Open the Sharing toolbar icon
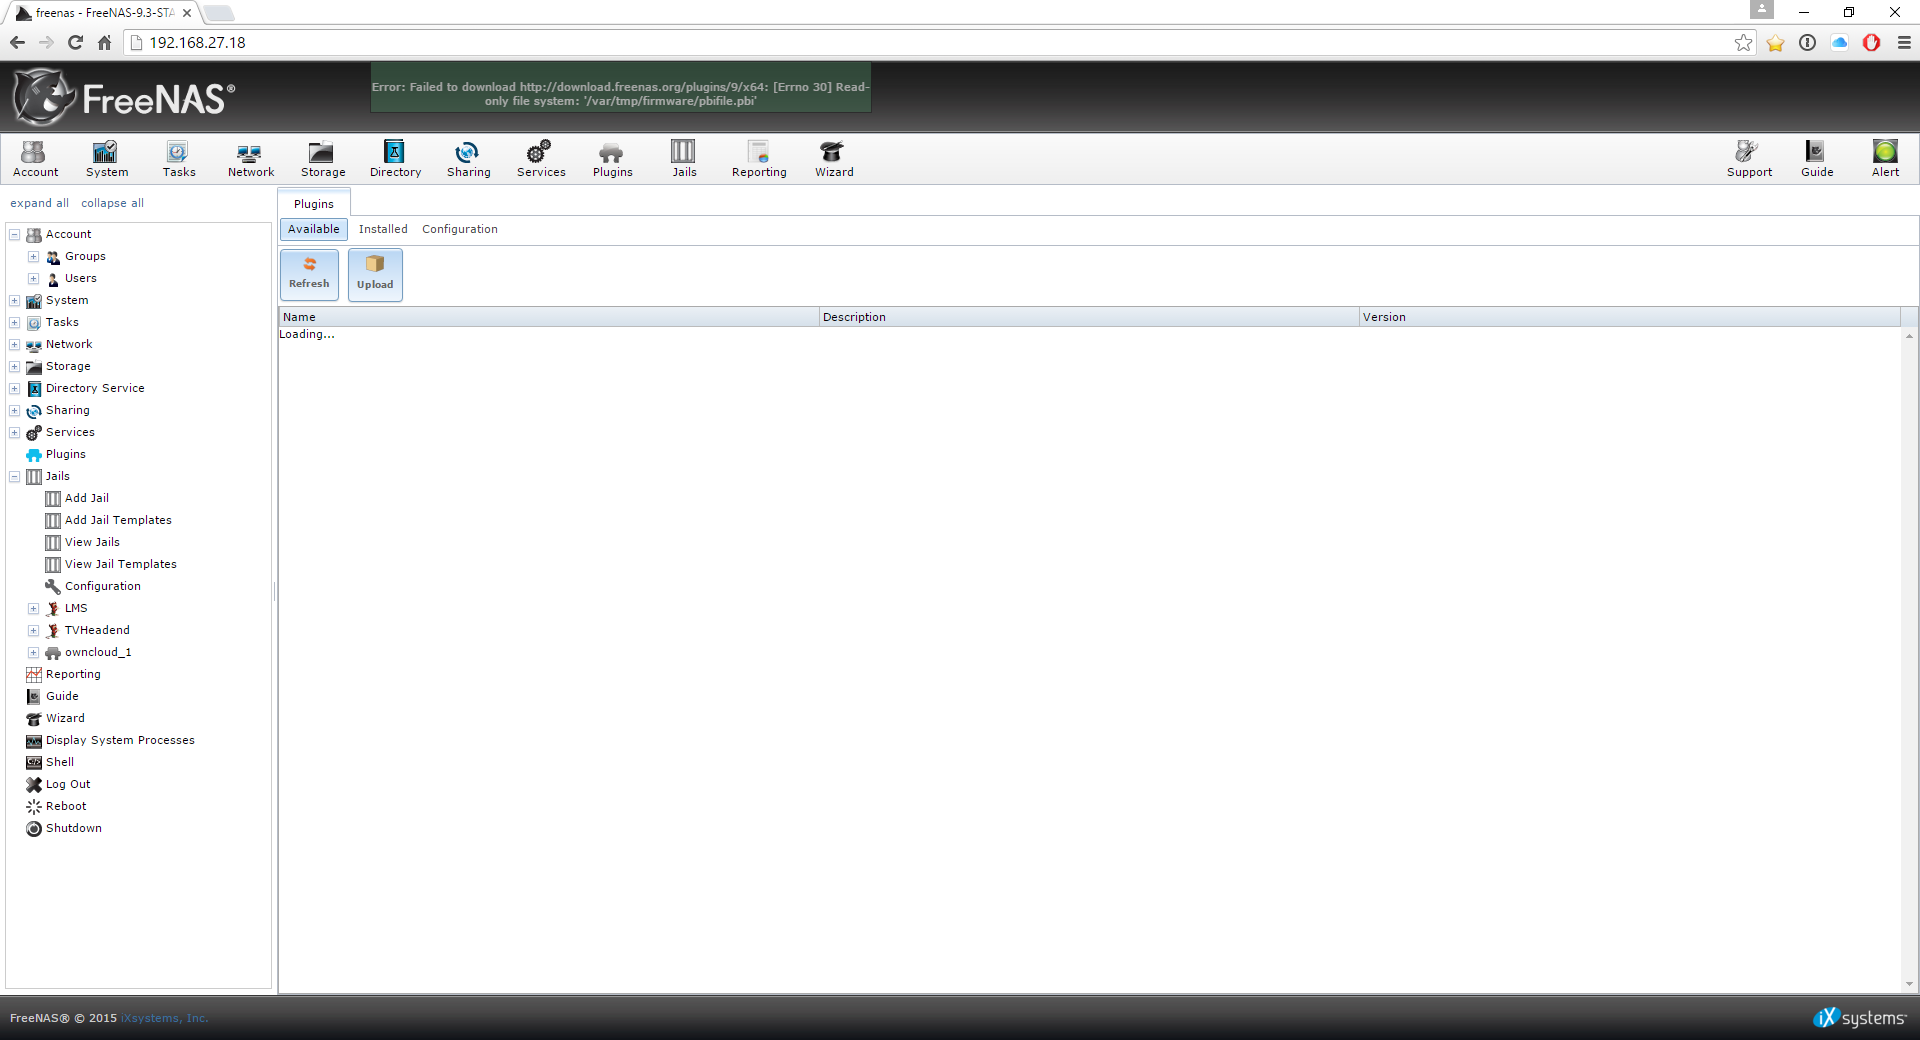1920x1040 pixels. pos(468,159)
